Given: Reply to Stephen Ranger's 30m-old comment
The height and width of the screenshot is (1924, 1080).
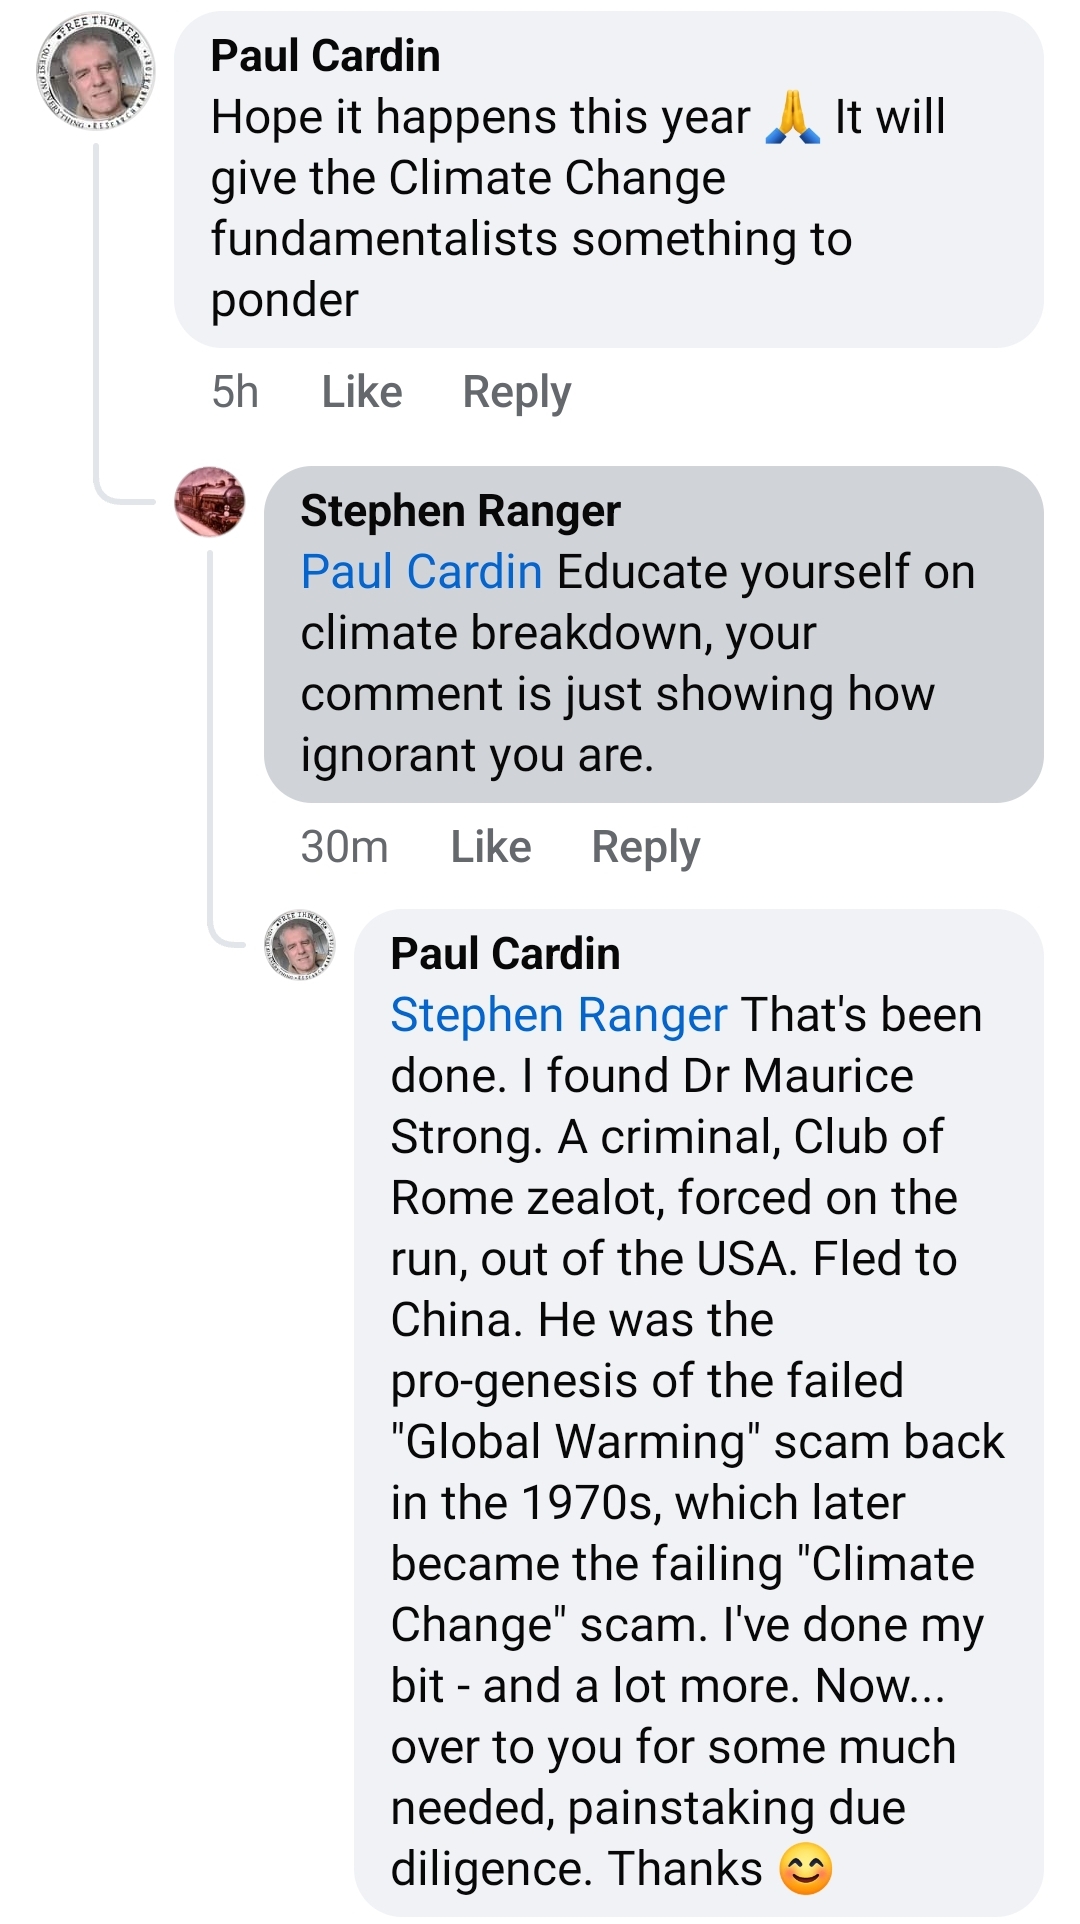Looking at the screenshot, I should point(645,847).
